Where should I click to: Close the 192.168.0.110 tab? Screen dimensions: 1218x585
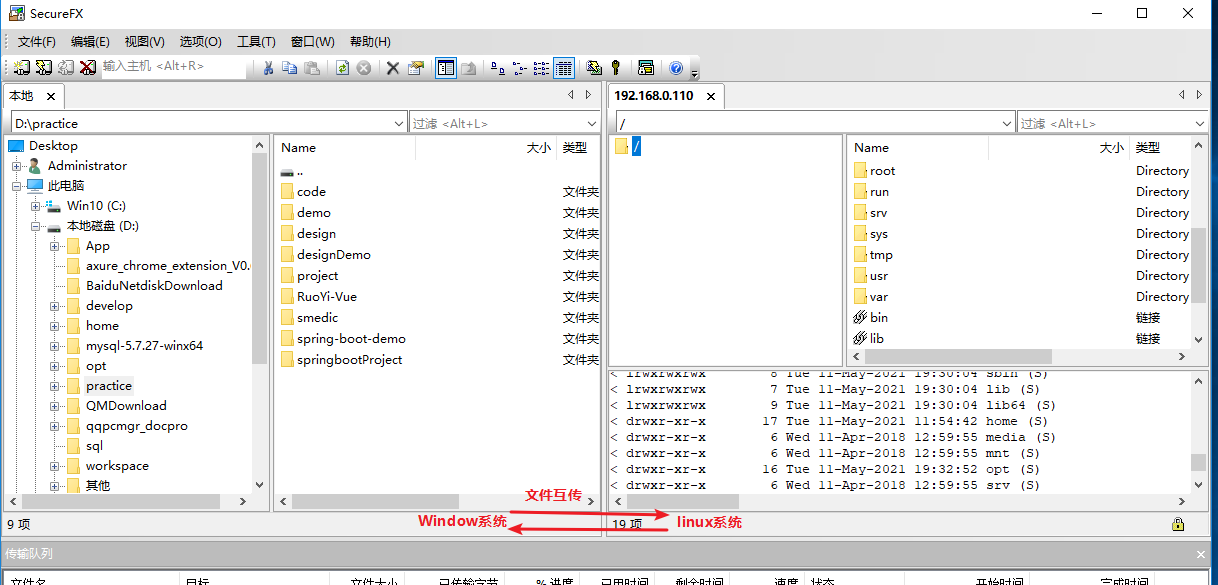pos(711,97)
